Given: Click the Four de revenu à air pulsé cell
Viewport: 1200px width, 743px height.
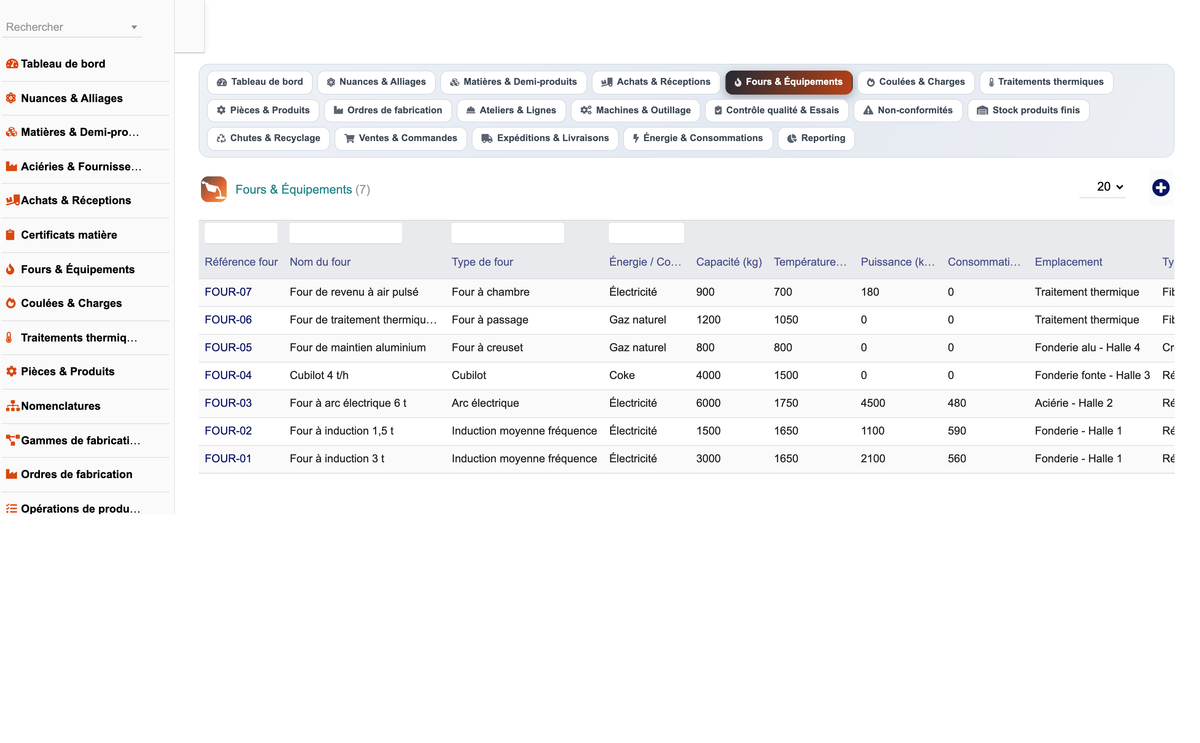Looking at the screenshot, I should tap(354, 292).
